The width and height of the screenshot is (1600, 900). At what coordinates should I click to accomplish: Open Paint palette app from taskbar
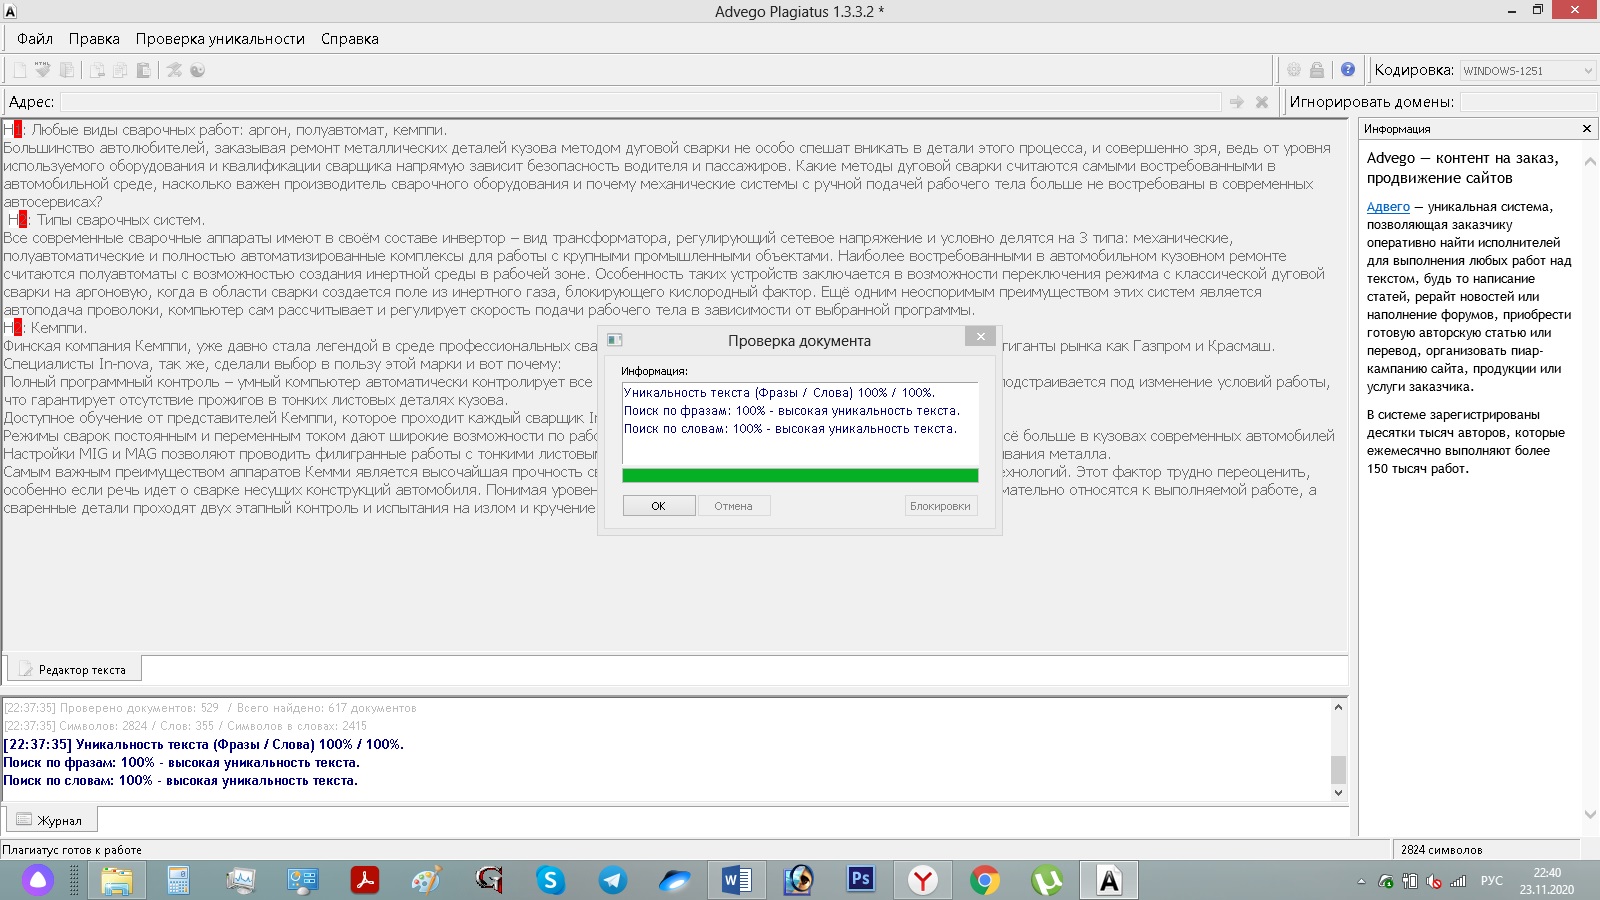tap(426, 880)
